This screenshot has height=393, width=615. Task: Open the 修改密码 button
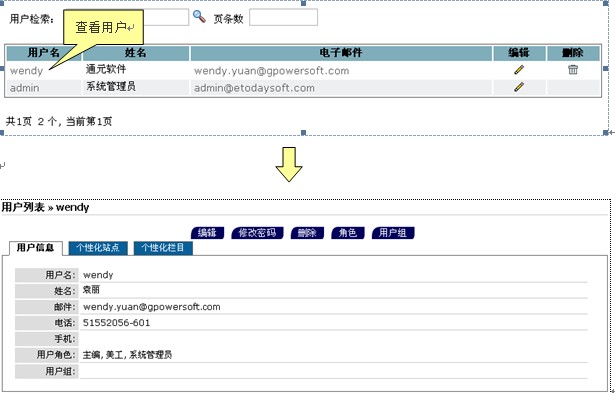(257, 233)
